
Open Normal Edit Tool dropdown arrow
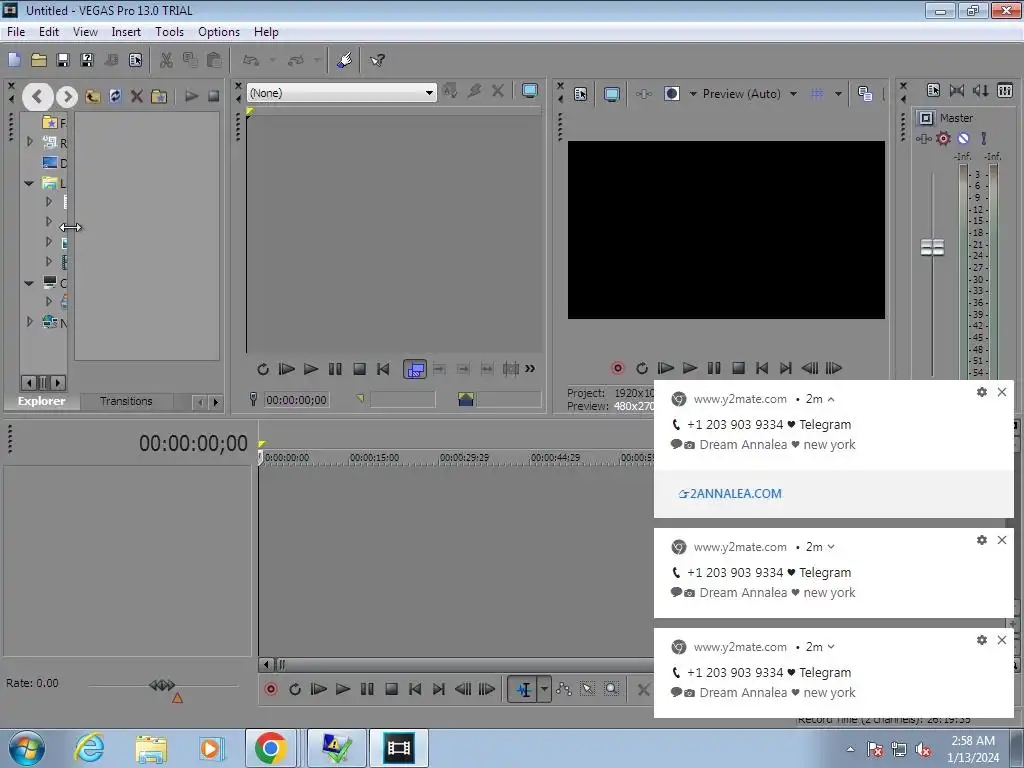click(544, 689)
